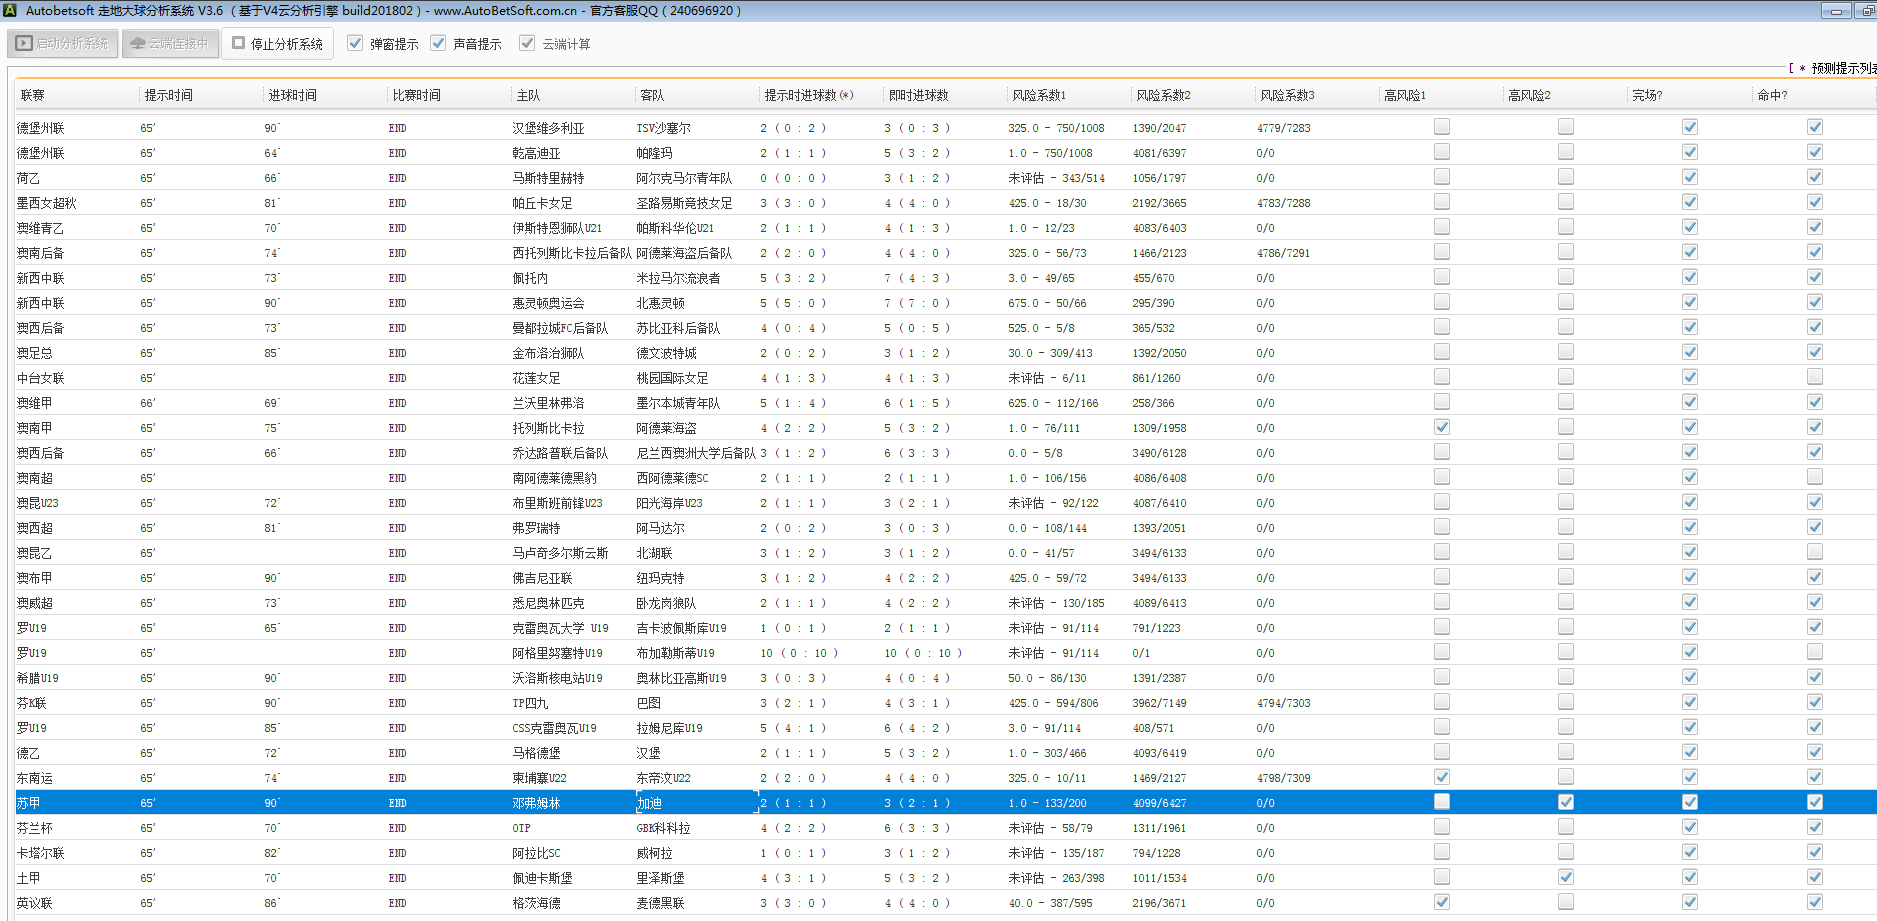Toggle the 云端计算 cloud computing checkbox

coord(527,43)
